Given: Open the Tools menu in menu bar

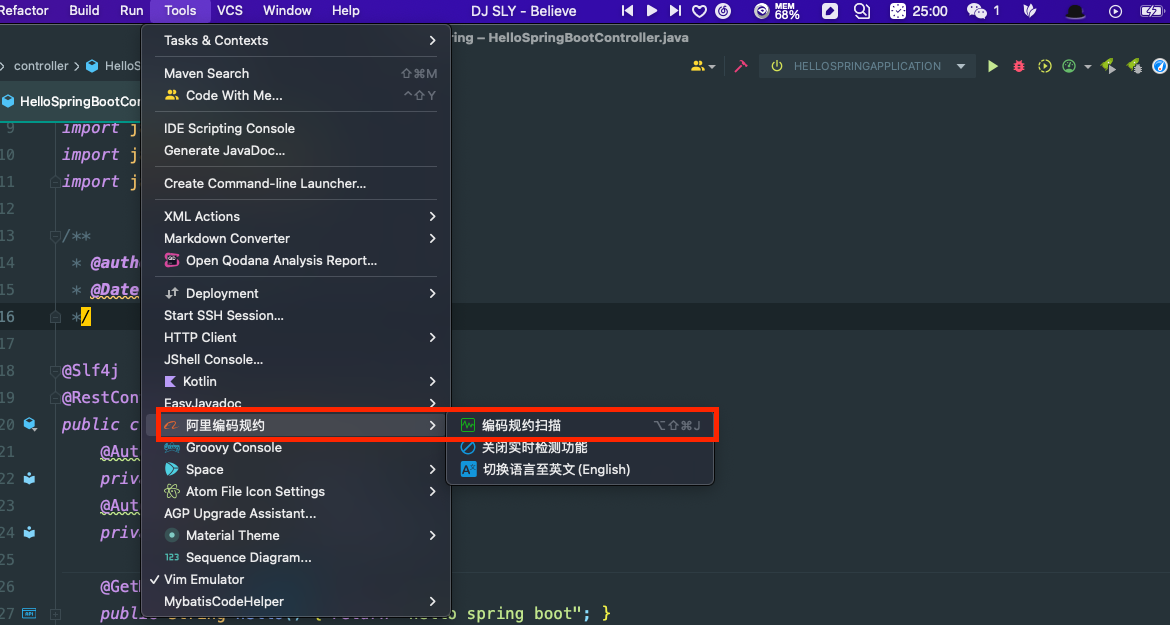Looking at the screenshot, I should pos(180,10).
